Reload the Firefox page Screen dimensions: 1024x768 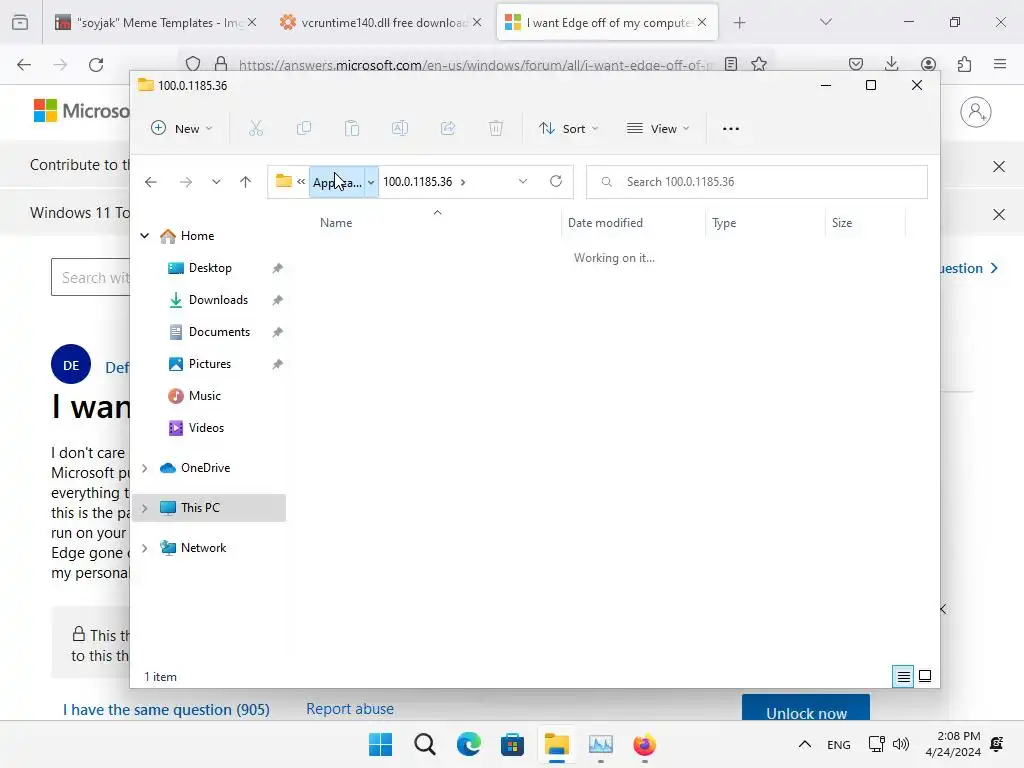tap(96, 64)
